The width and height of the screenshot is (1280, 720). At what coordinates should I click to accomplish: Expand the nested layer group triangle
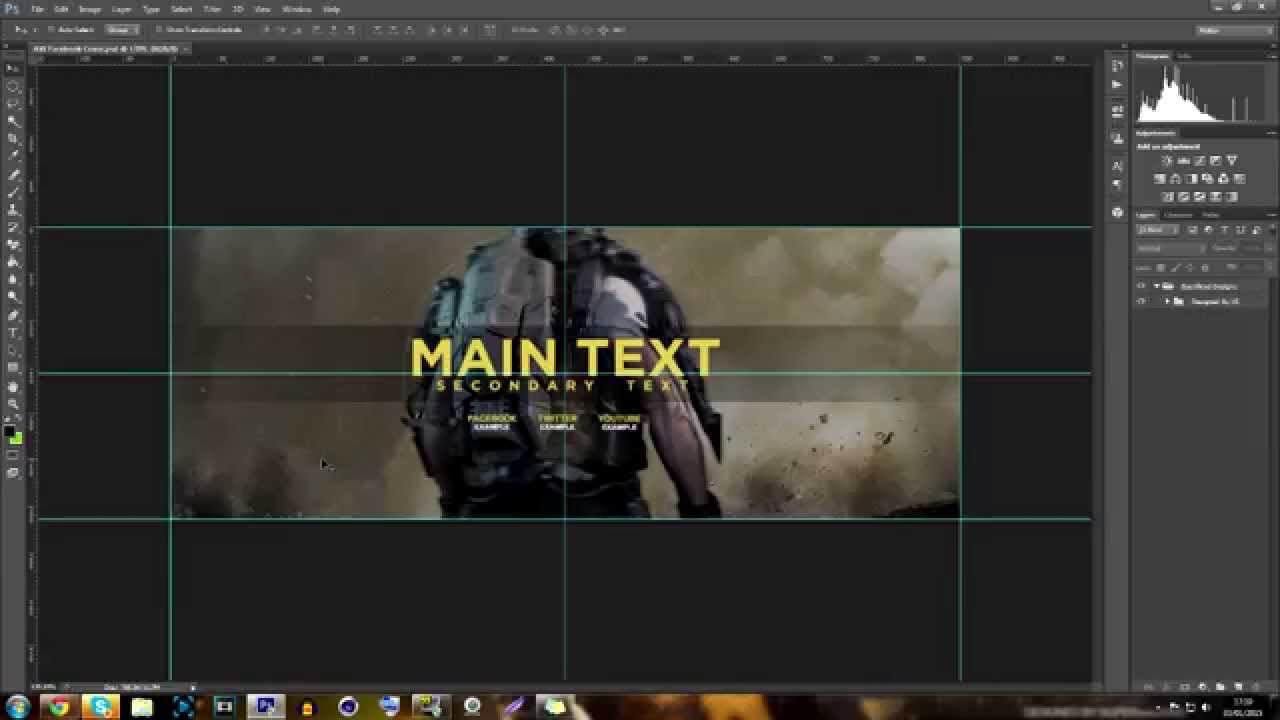point(1167,301)
